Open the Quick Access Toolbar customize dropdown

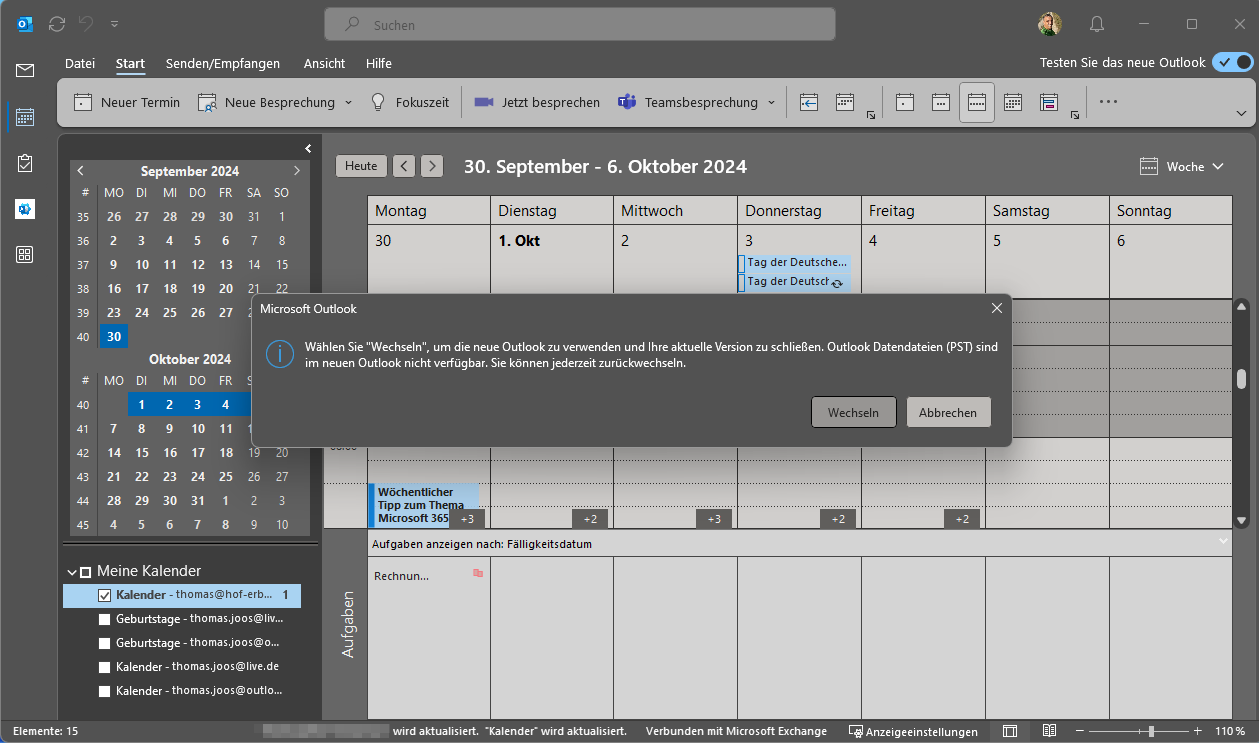(115, 23)
